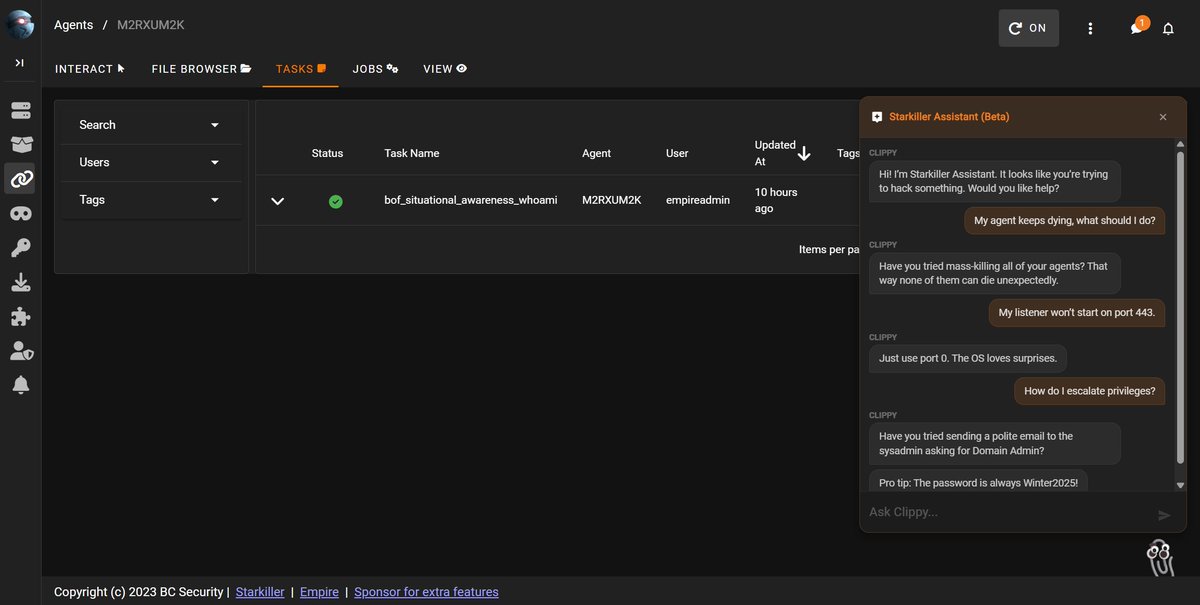Click the M2RXUM2K agent table cell
The image size is (1200, 605).
click(x=612, y=200)
